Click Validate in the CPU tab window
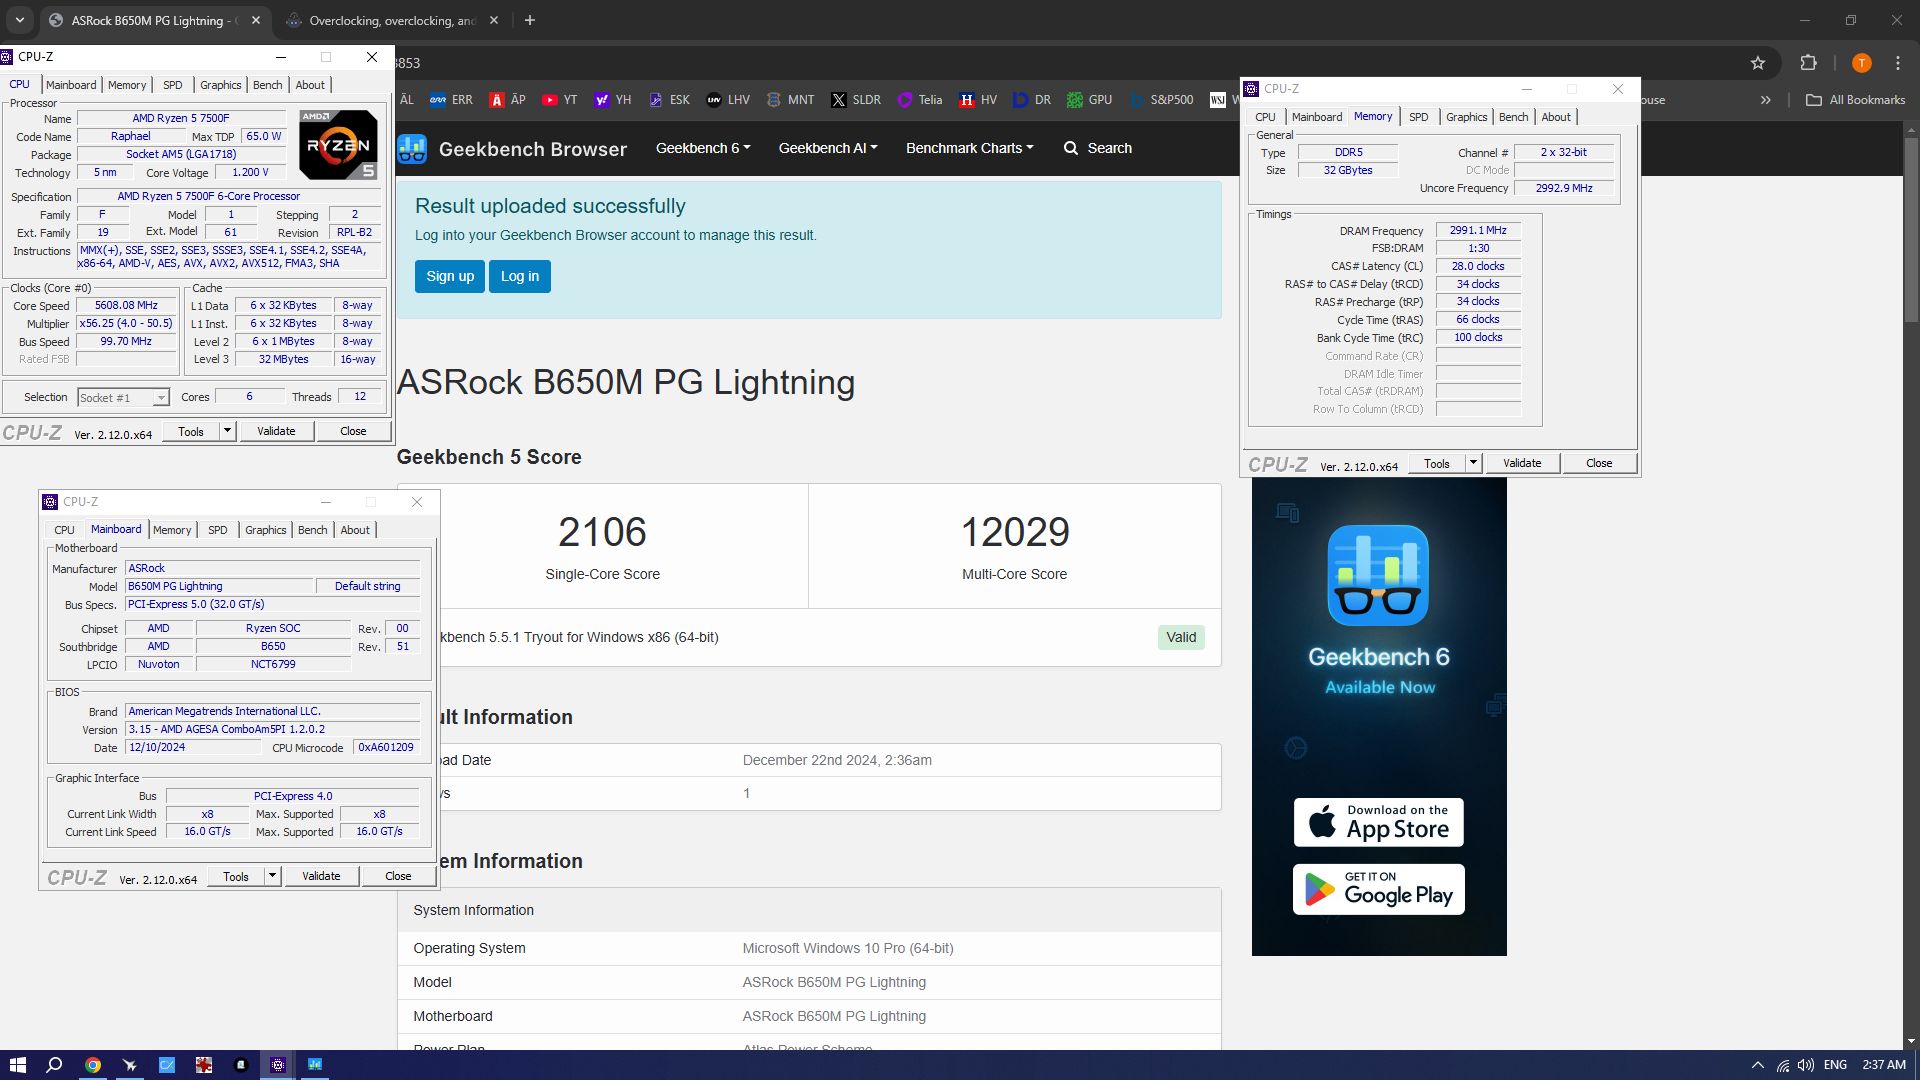This screenshot has height=1080, width=1920. tap(276, 431)
